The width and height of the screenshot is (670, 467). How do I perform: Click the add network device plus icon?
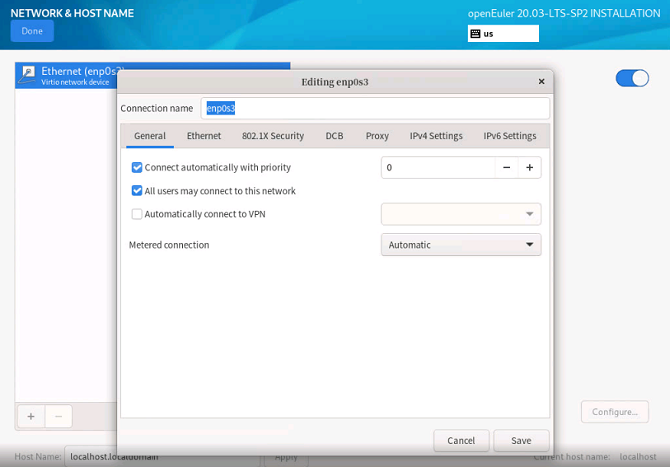tap(30, 415)
